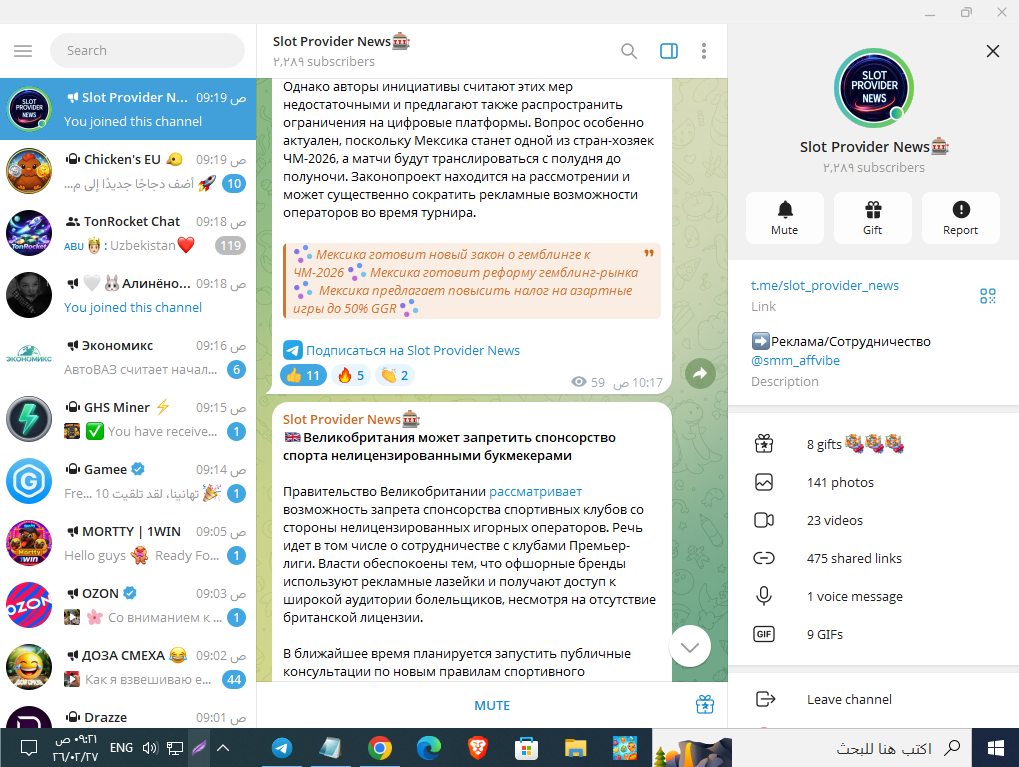Add thumbs-up reaction showing 11
Viewport: 1019px width, 767px height.
click(x=303, y=375)
